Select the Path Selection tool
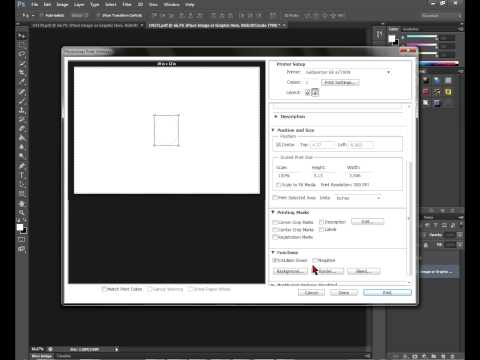 [x=22, y=184]
